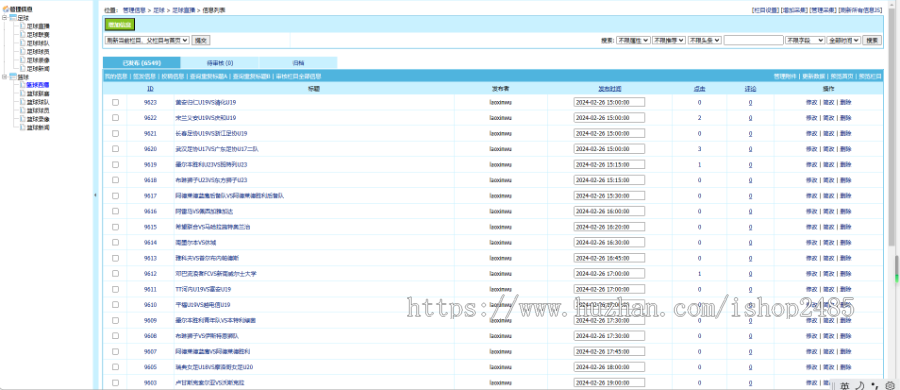Collapse the 足球 tree node
900x390 pixels.
tap(5, 18)
